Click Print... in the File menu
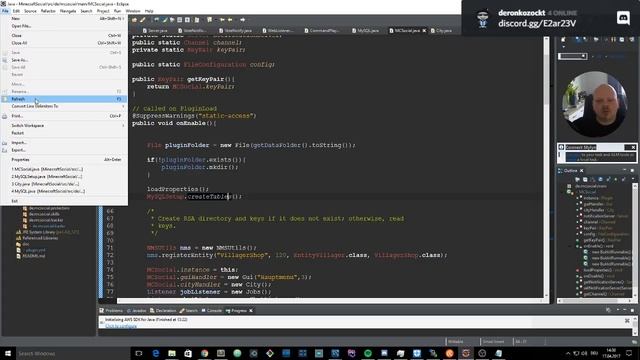 pyautogui.click(x=64, y=116)
